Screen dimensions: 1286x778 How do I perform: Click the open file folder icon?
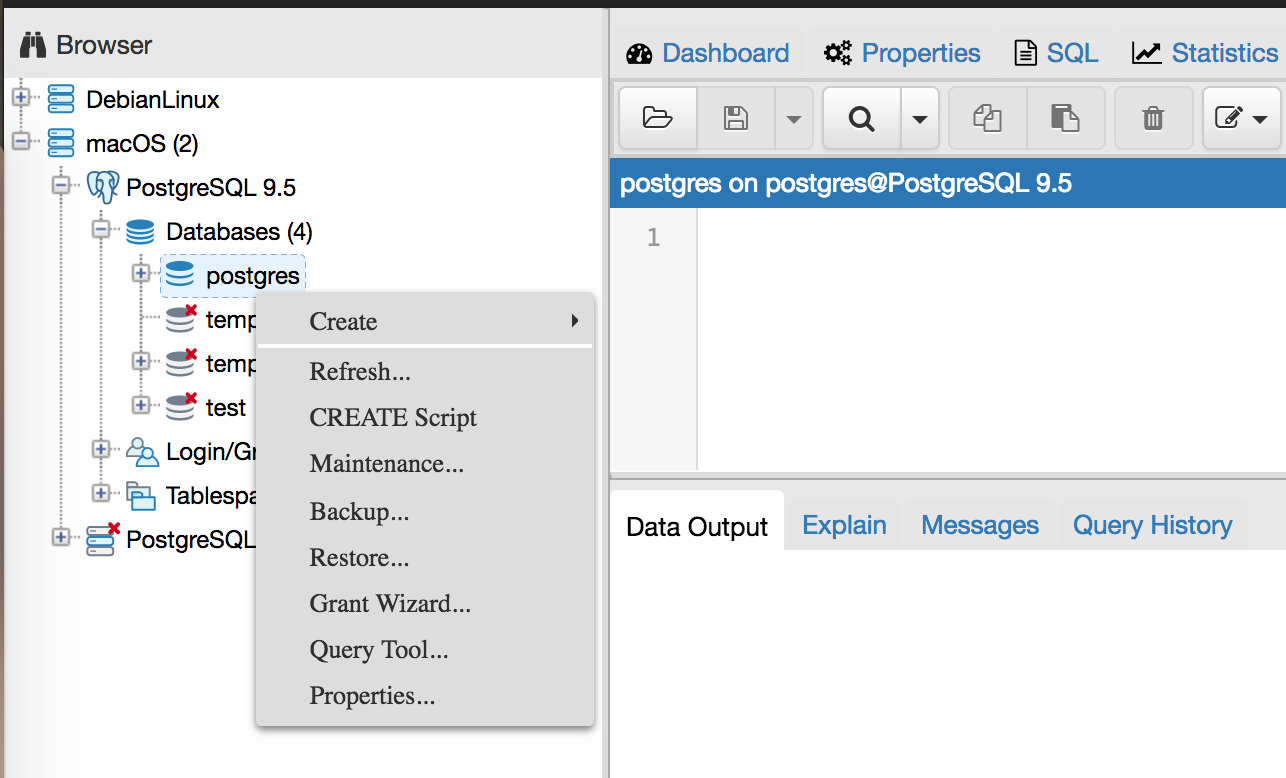tap(657, 118)
